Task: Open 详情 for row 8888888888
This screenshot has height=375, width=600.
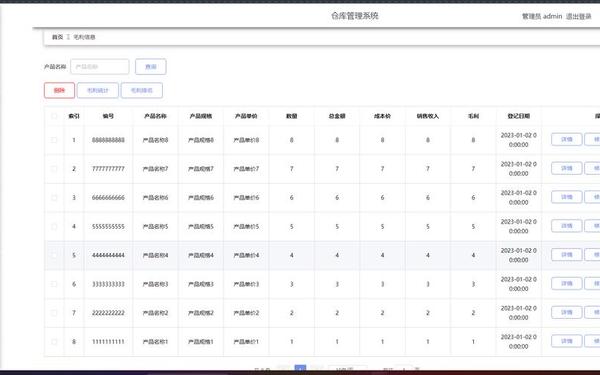Action: (x=567, y=140)
